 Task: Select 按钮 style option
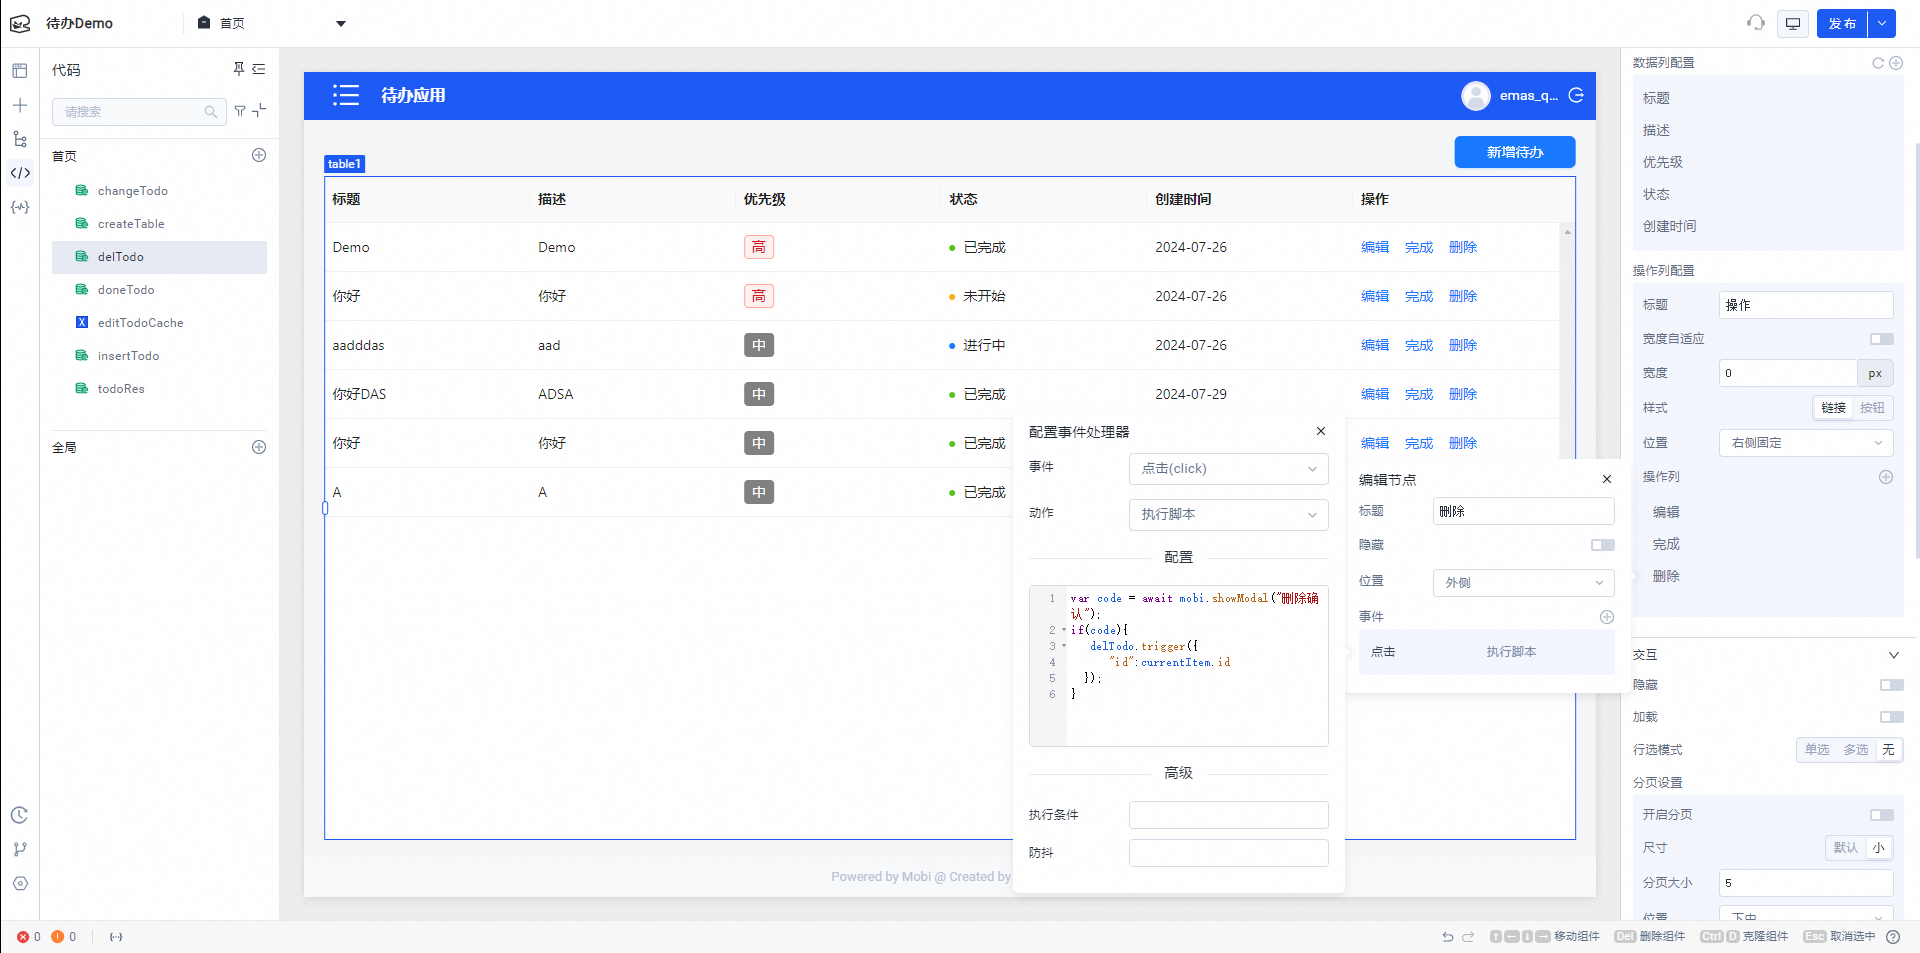click(1872, 408)
